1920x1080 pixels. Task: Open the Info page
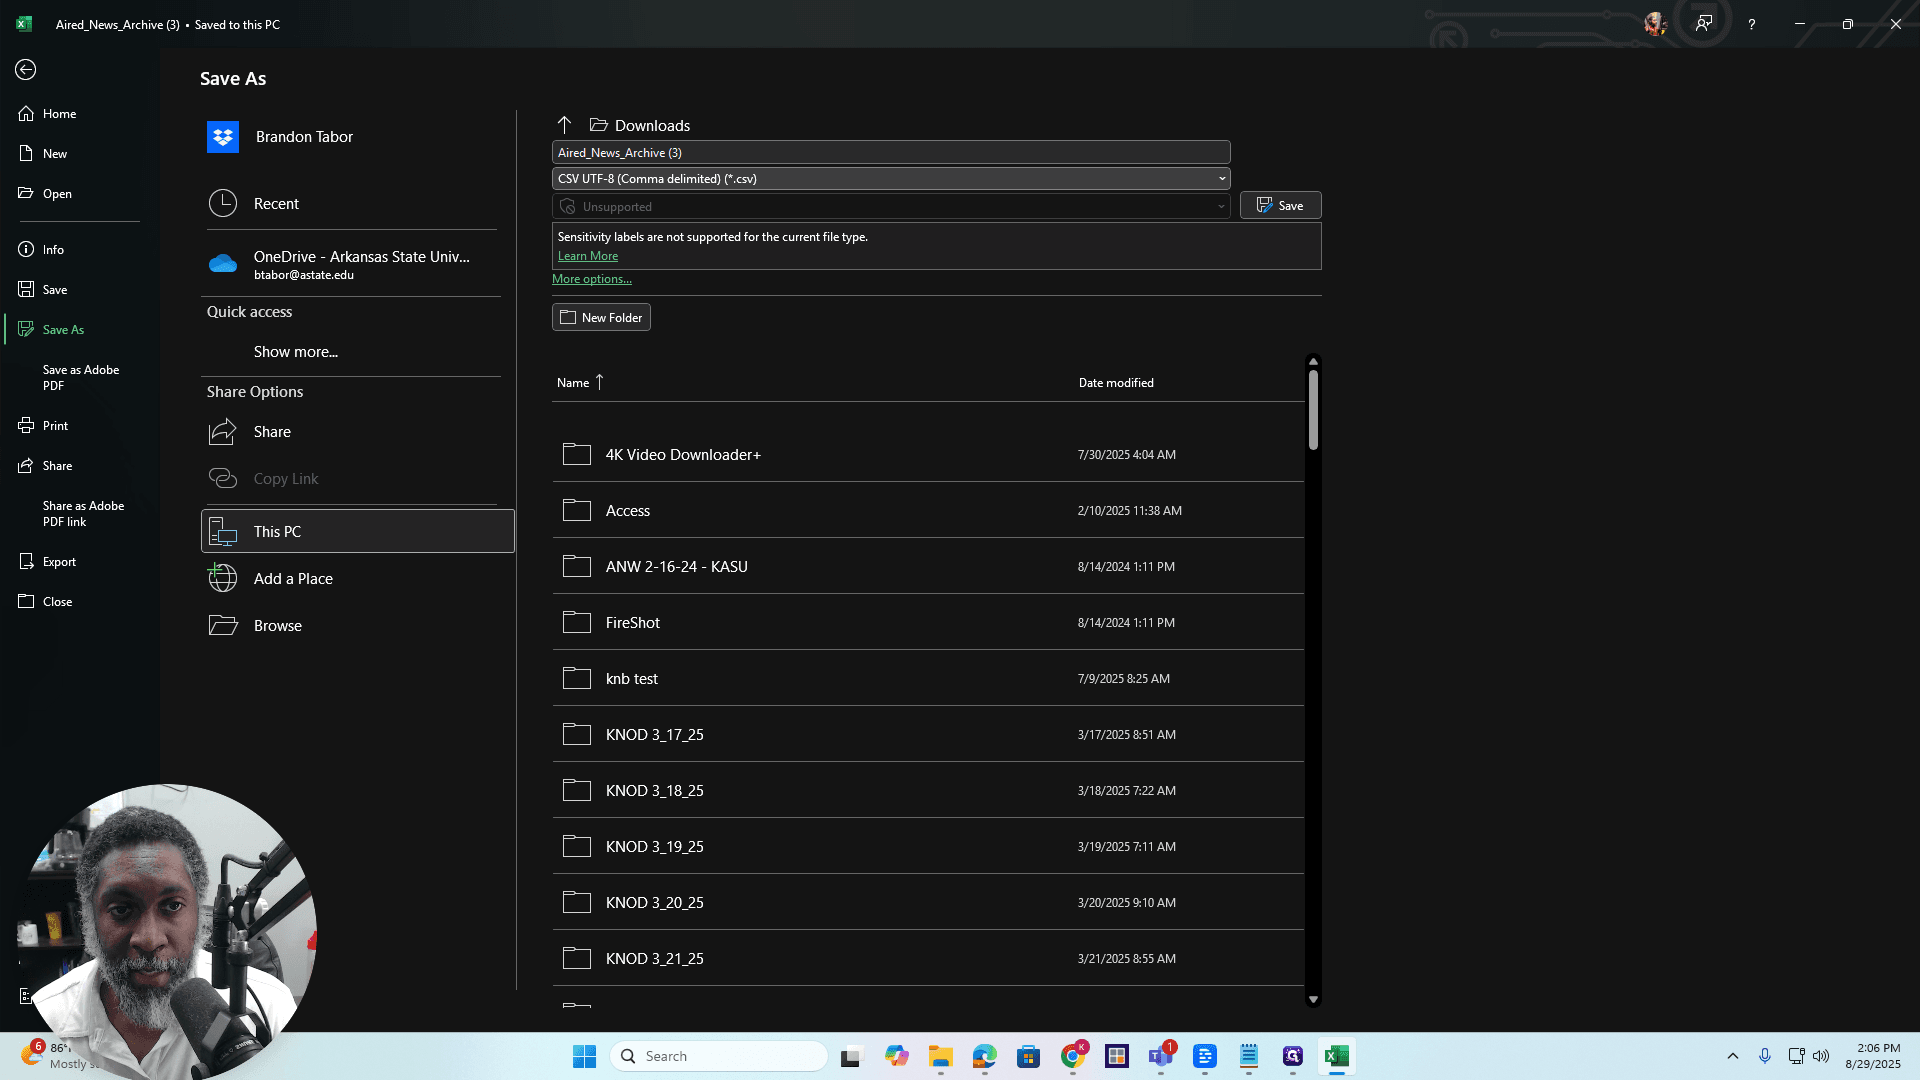[x=80, y=250]
